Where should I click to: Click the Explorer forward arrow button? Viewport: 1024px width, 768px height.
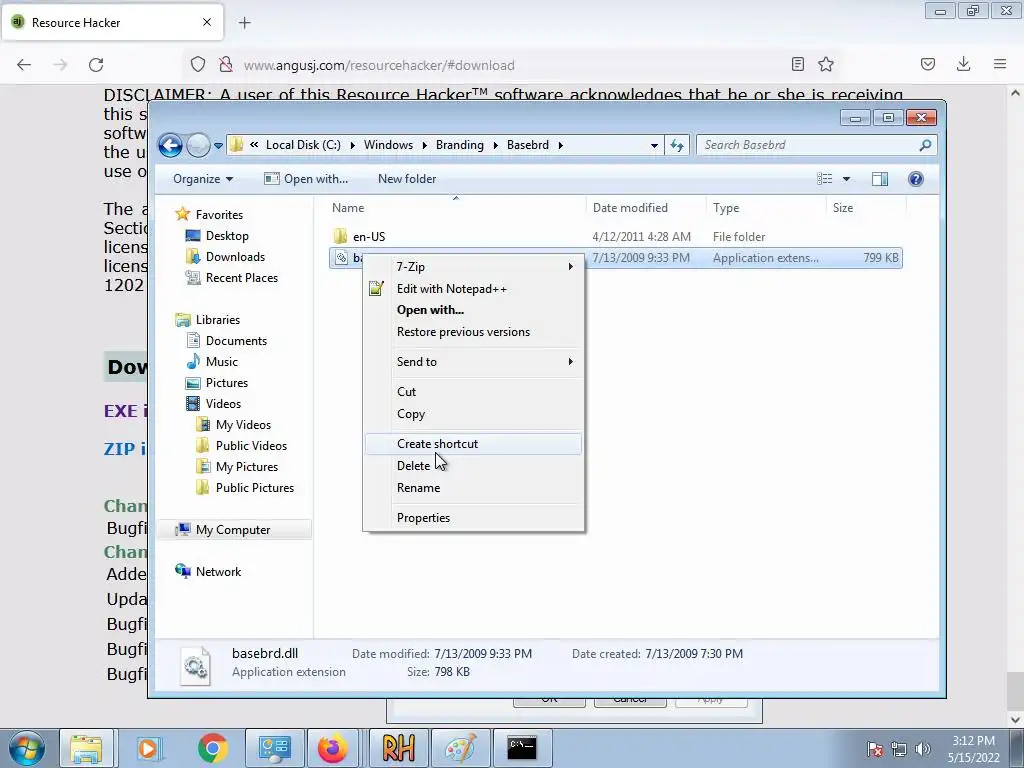[x=198, y=145]
